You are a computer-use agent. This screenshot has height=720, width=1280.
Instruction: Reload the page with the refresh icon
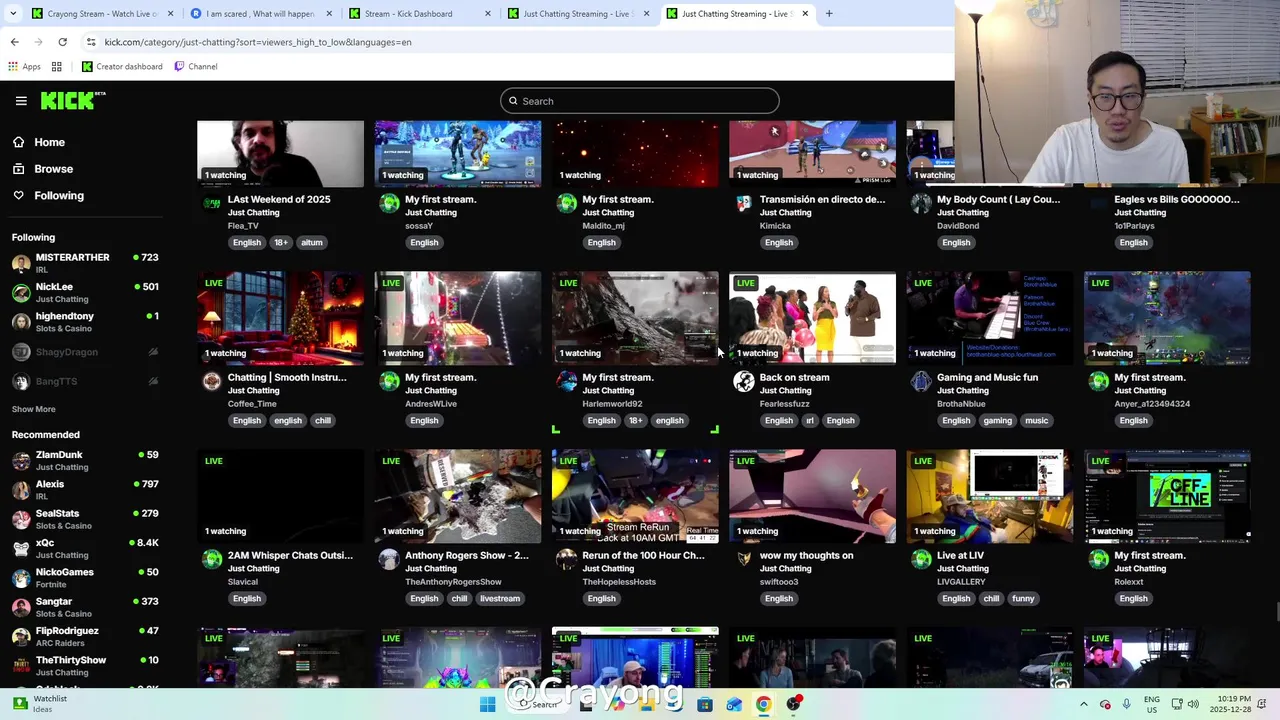(x=62, y=42)
